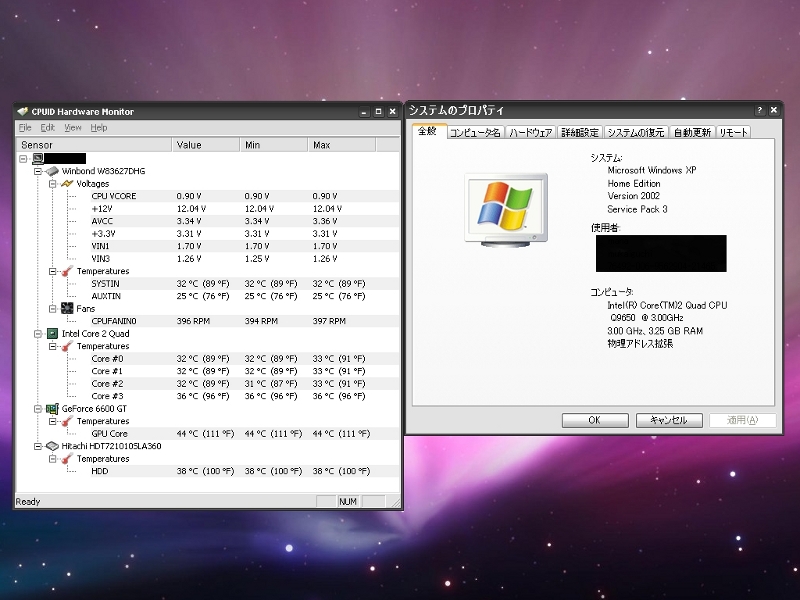Image resolution: width=800 pixels, height=600 pixels.
Task: Collapse the Winbond W83627DHG node
Action: click(x=38, y=171)
